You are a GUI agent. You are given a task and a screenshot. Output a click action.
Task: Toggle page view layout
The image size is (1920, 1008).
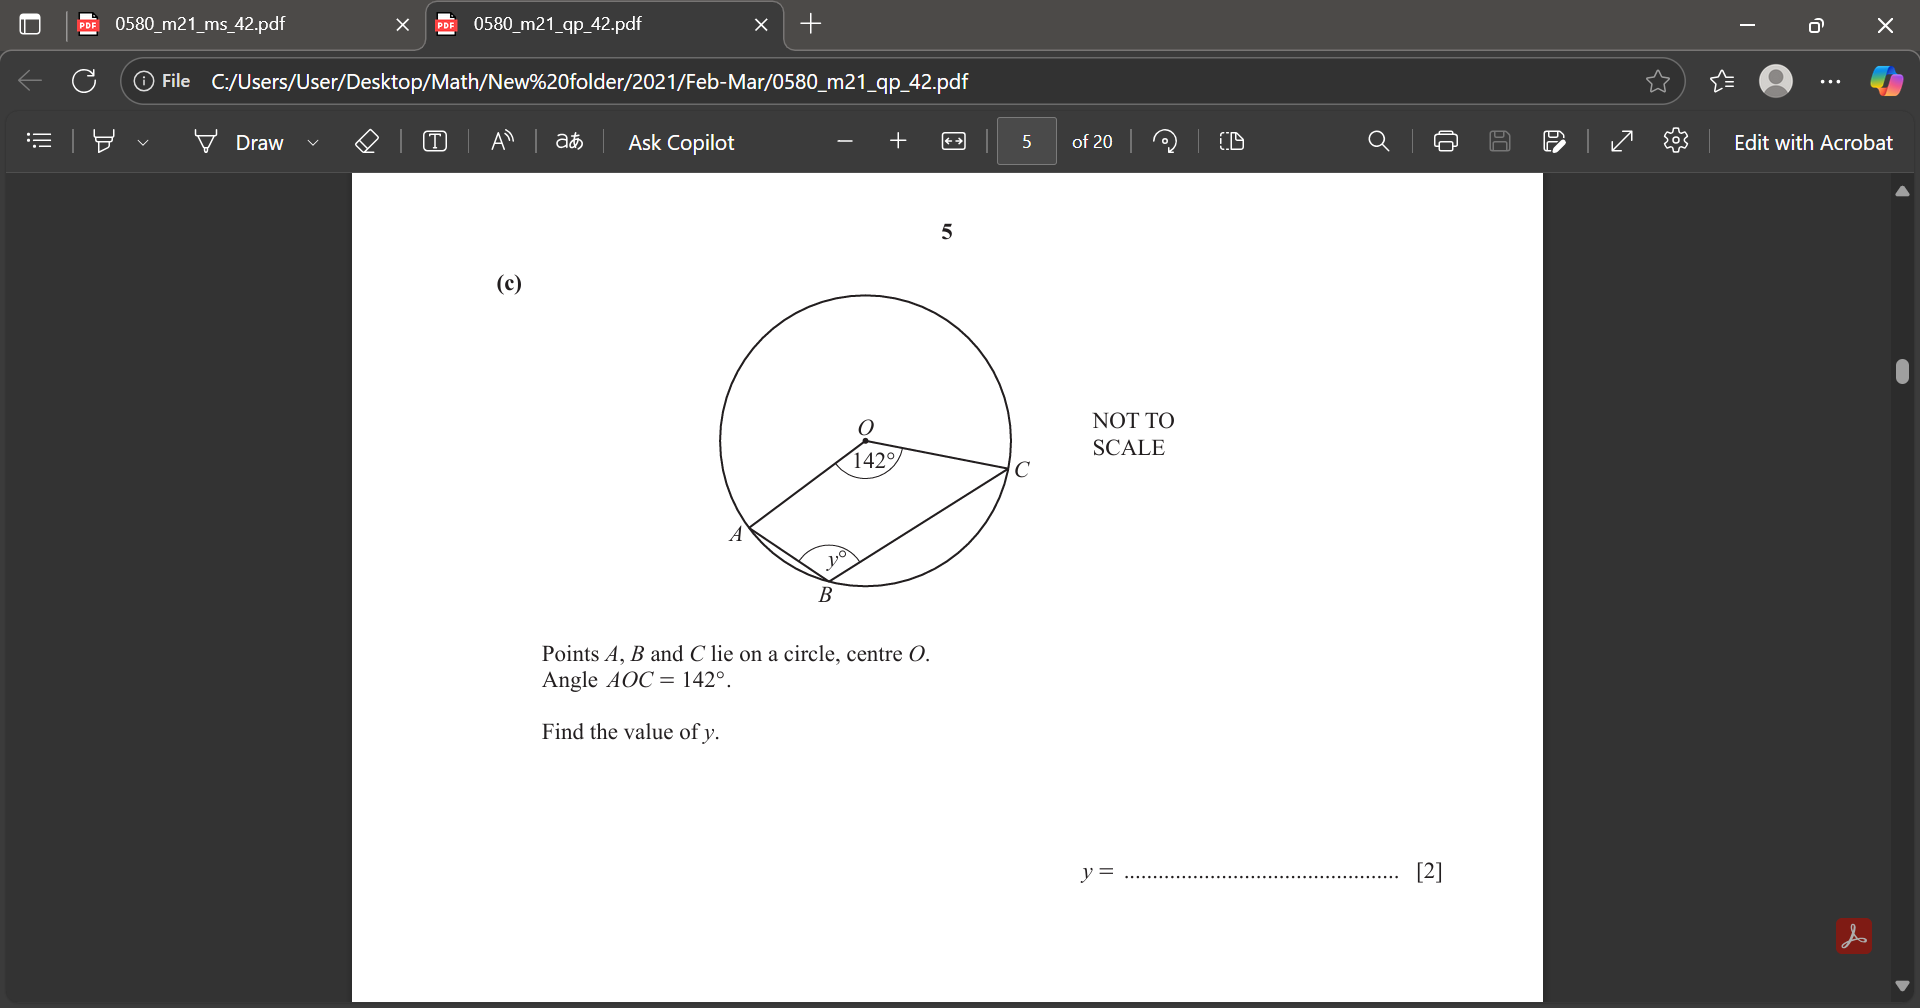pyautogui.click(x=1231, y=141)
